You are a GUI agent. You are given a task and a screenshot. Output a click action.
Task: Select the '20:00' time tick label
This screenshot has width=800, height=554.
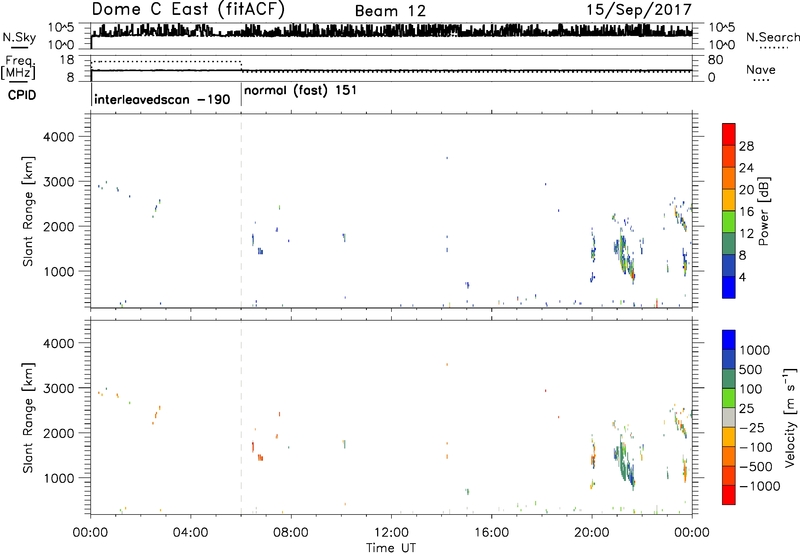(592, 533)
